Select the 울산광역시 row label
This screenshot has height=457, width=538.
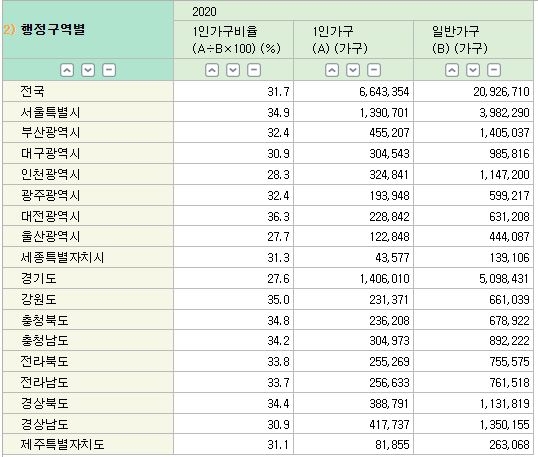[x=50, y=236]
